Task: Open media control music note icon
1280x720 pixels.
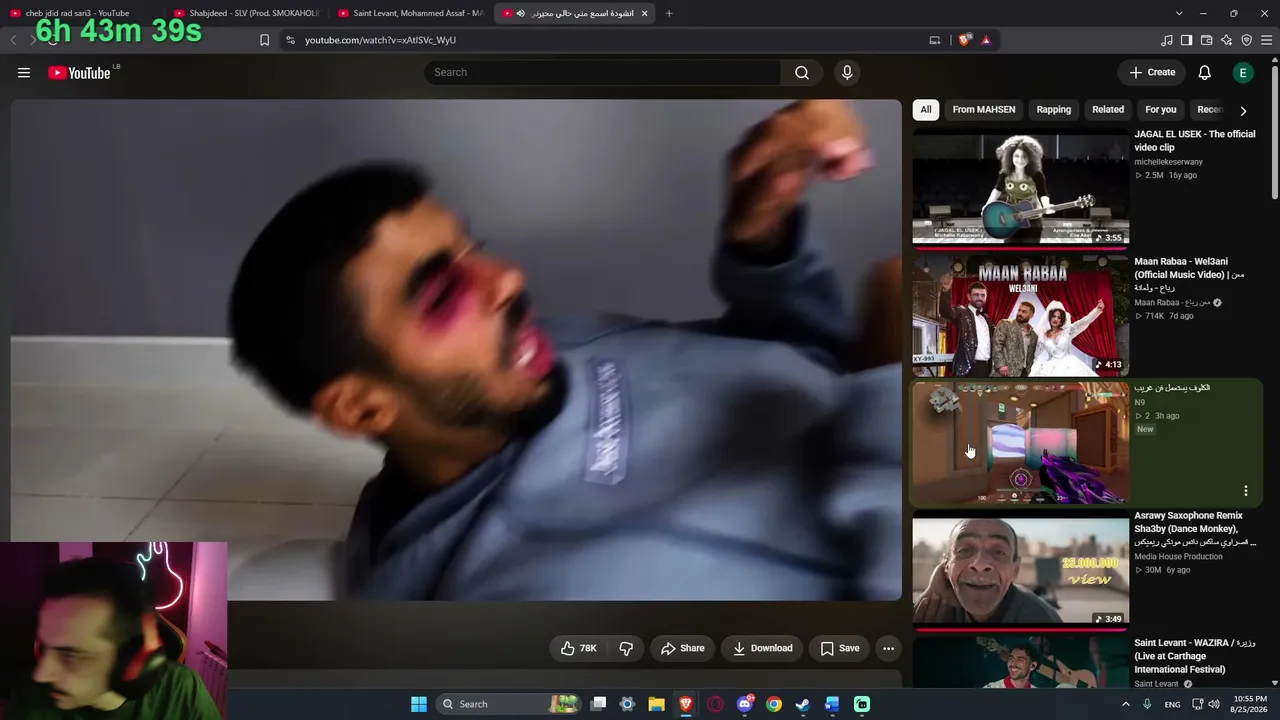Action: [1167, 40]
